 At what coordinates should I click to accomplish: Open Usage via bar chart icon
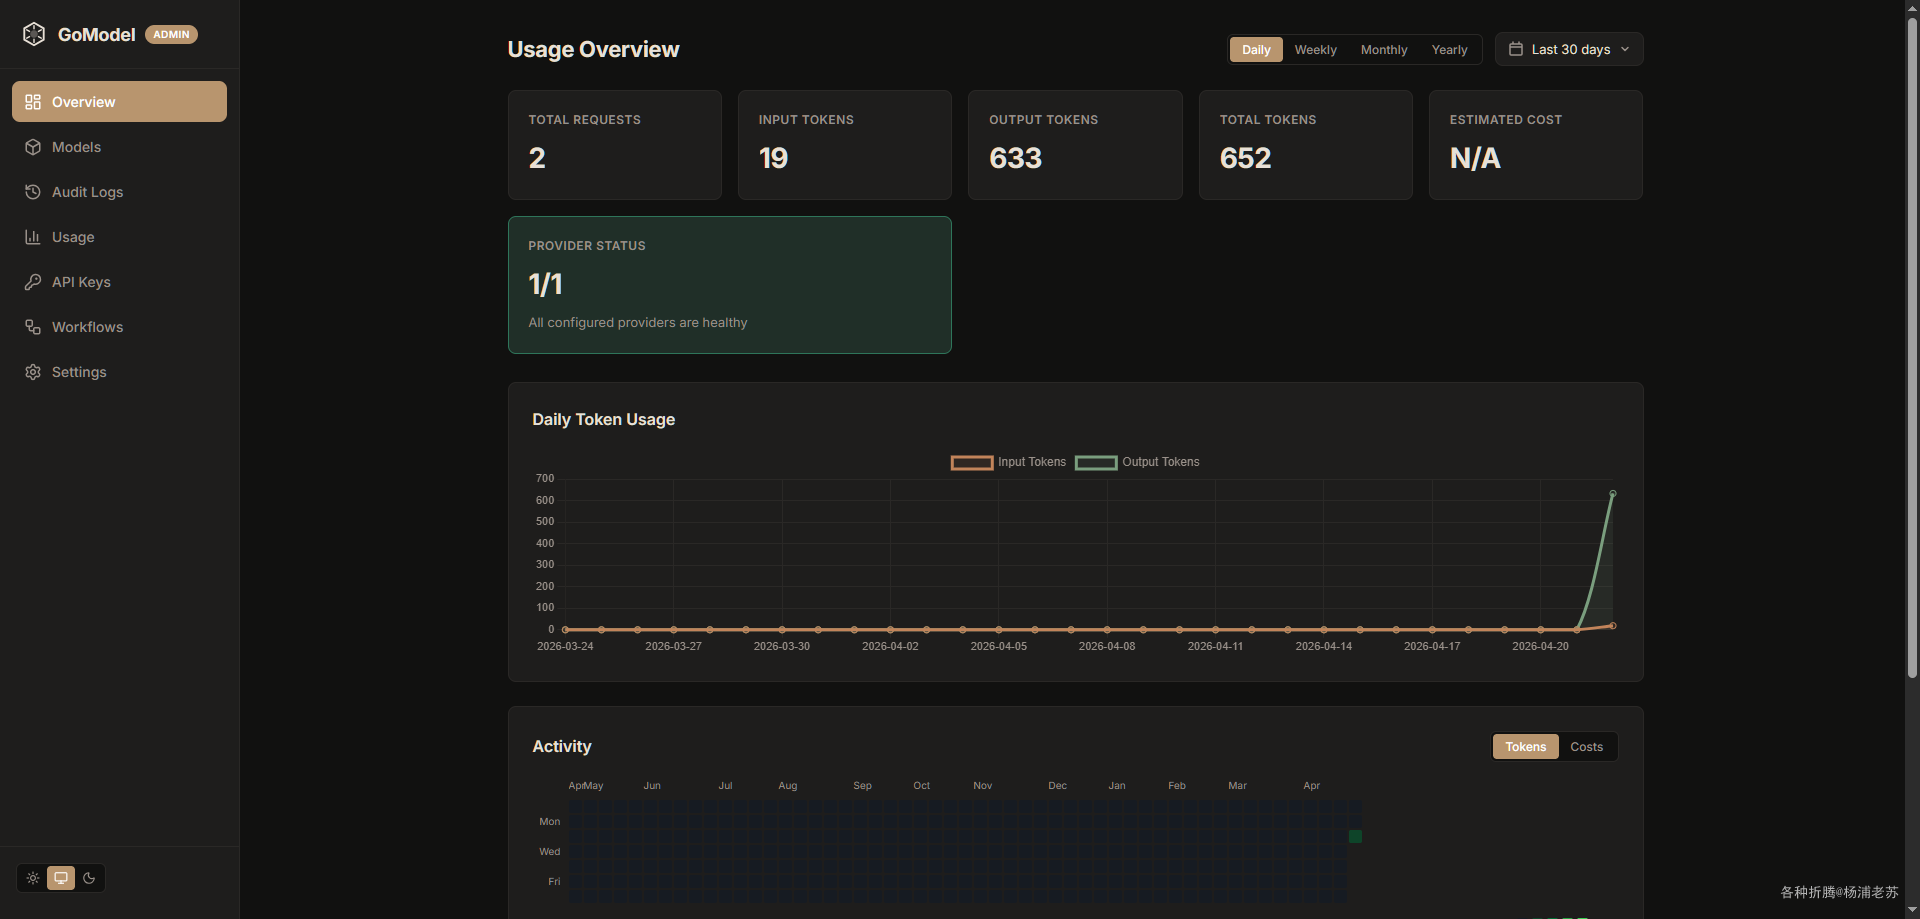point(33,237)
